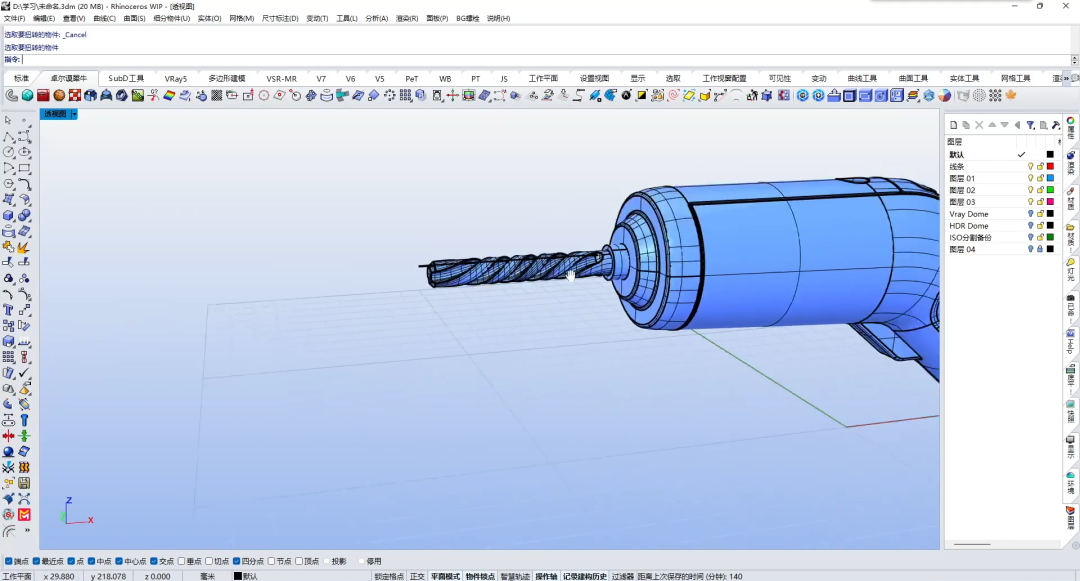The height and width of the screenshot is (581, 1080).
Task: Enable the 垂点 osnap checkbox
Action: (x=181, y=561)
